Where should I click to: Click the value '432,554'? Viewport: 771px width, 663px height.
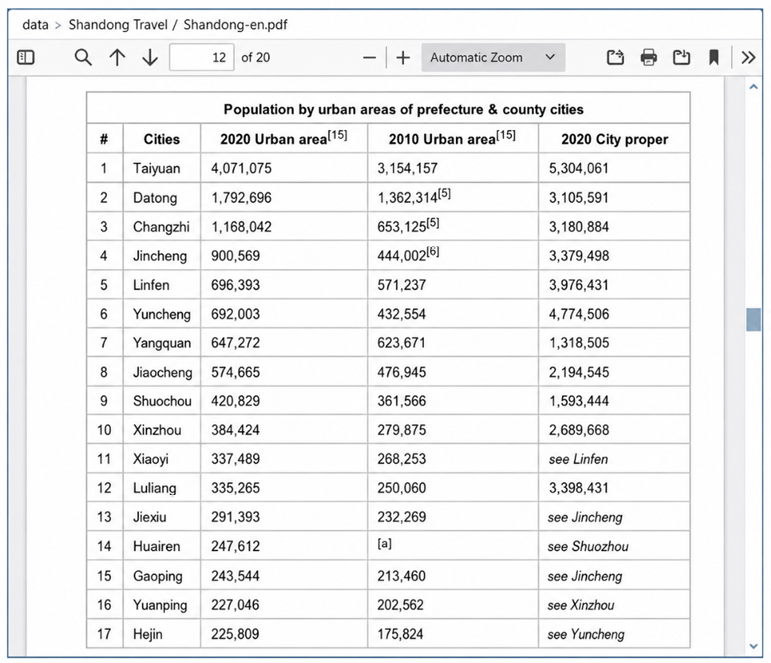[401, 314]
